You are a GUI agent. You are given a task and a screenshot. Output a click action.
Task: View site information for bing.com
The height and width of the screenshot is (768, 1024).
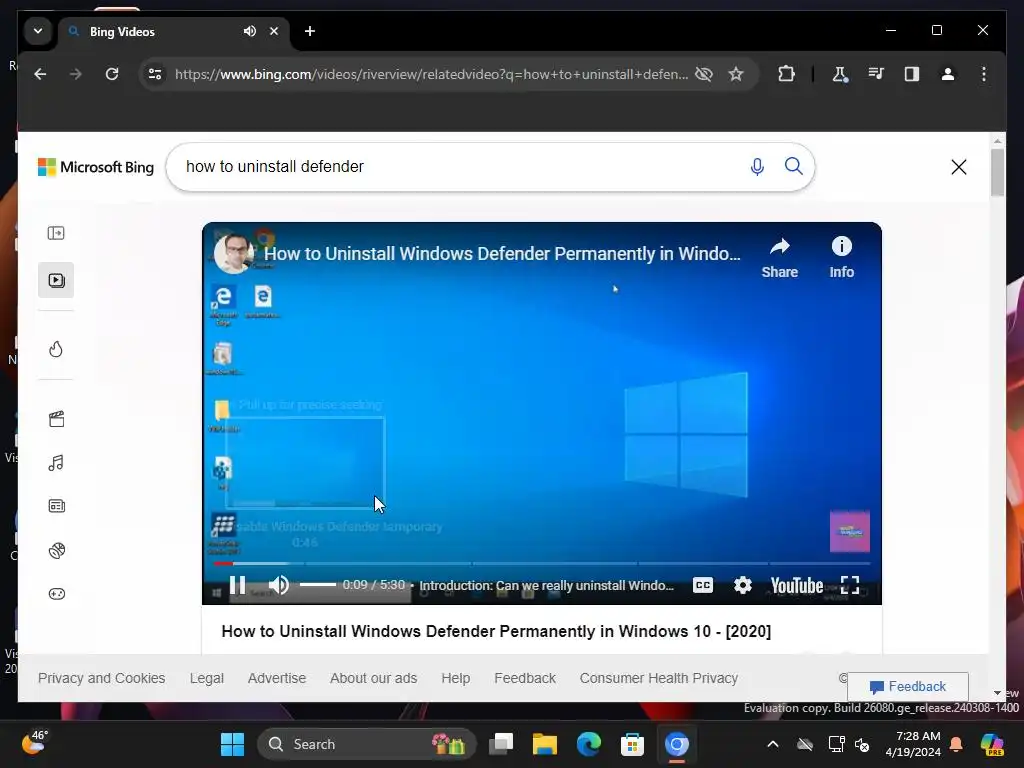[x=155, y=74]
